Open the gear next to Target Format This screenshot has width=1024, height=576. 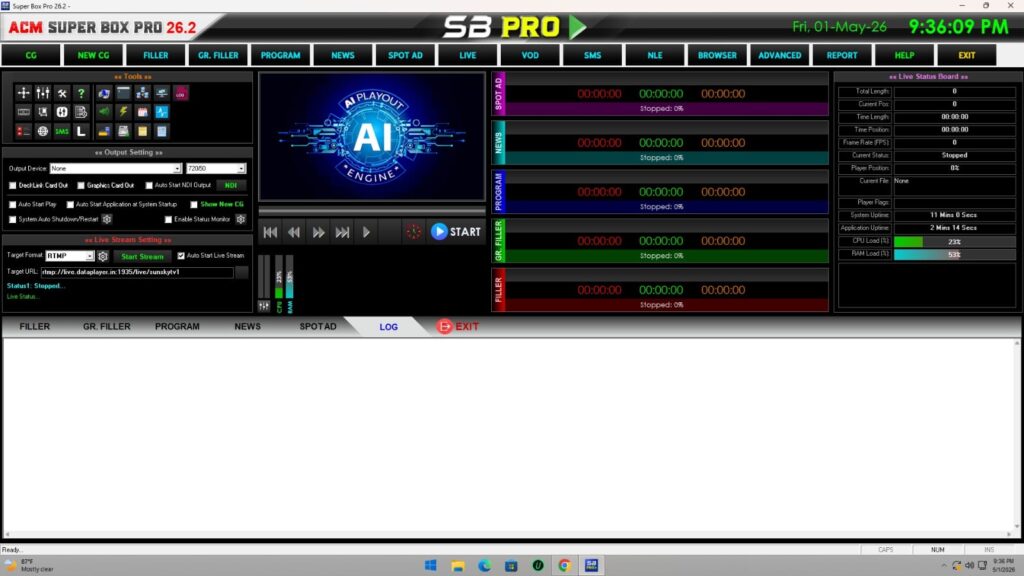tap(103, 256)
